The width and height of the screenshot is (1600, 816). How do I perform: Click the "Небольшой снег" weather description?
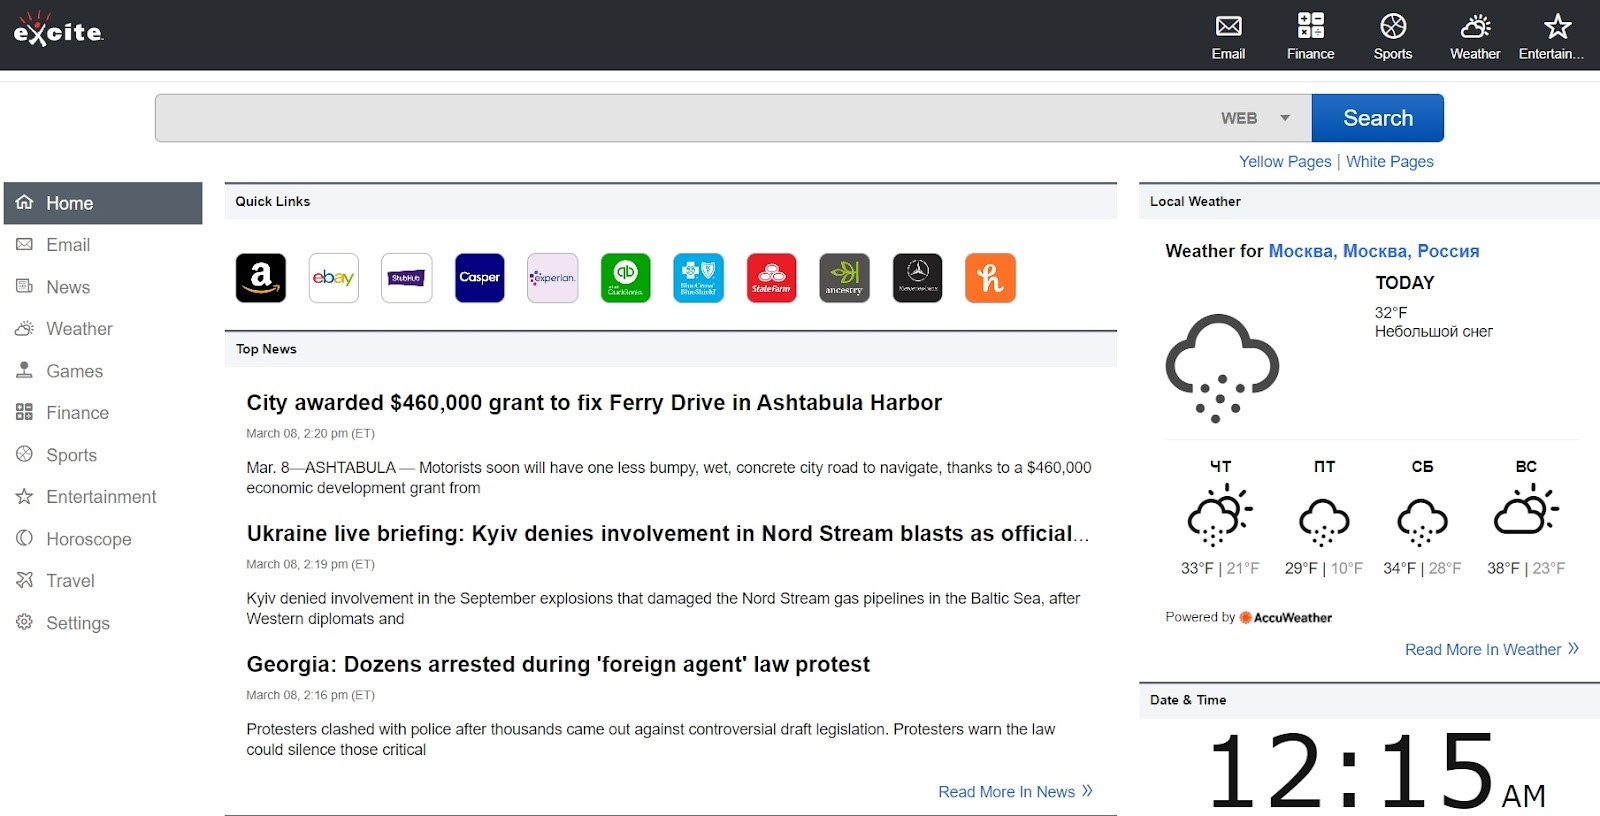[1433, 332]
